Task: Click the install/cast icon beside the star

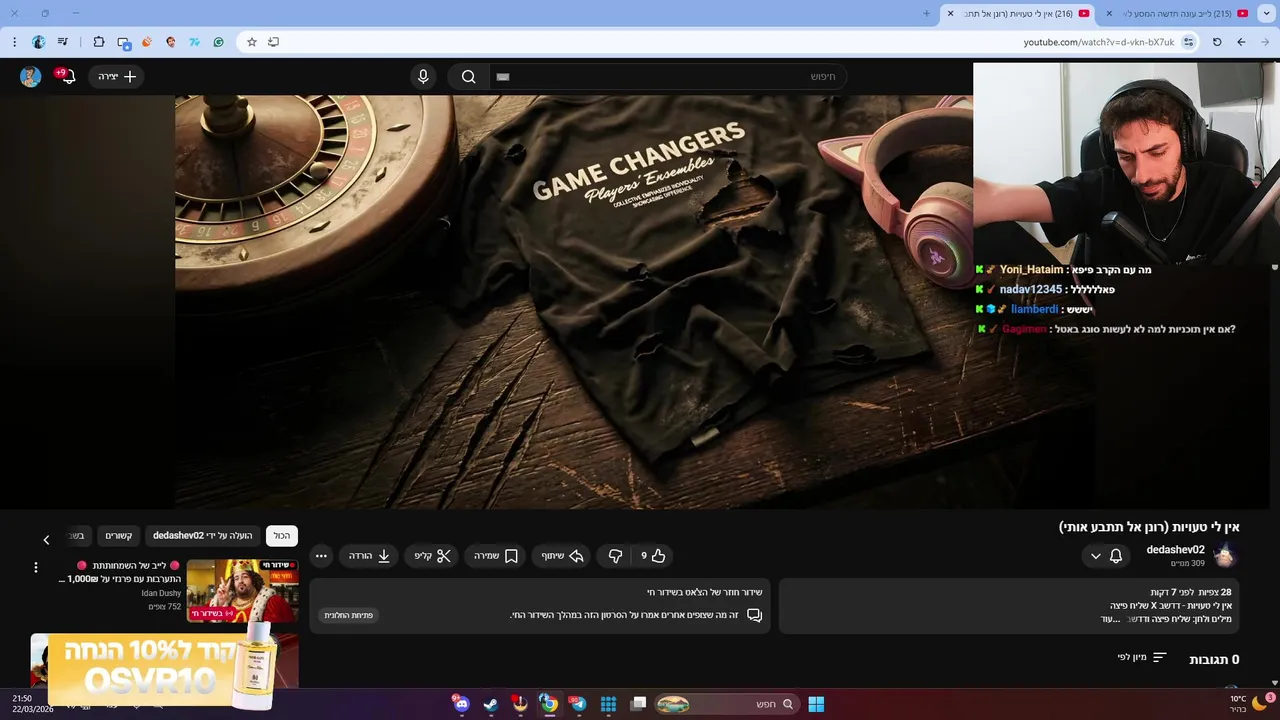Action: pyautogui.click(x=274, y=42)
